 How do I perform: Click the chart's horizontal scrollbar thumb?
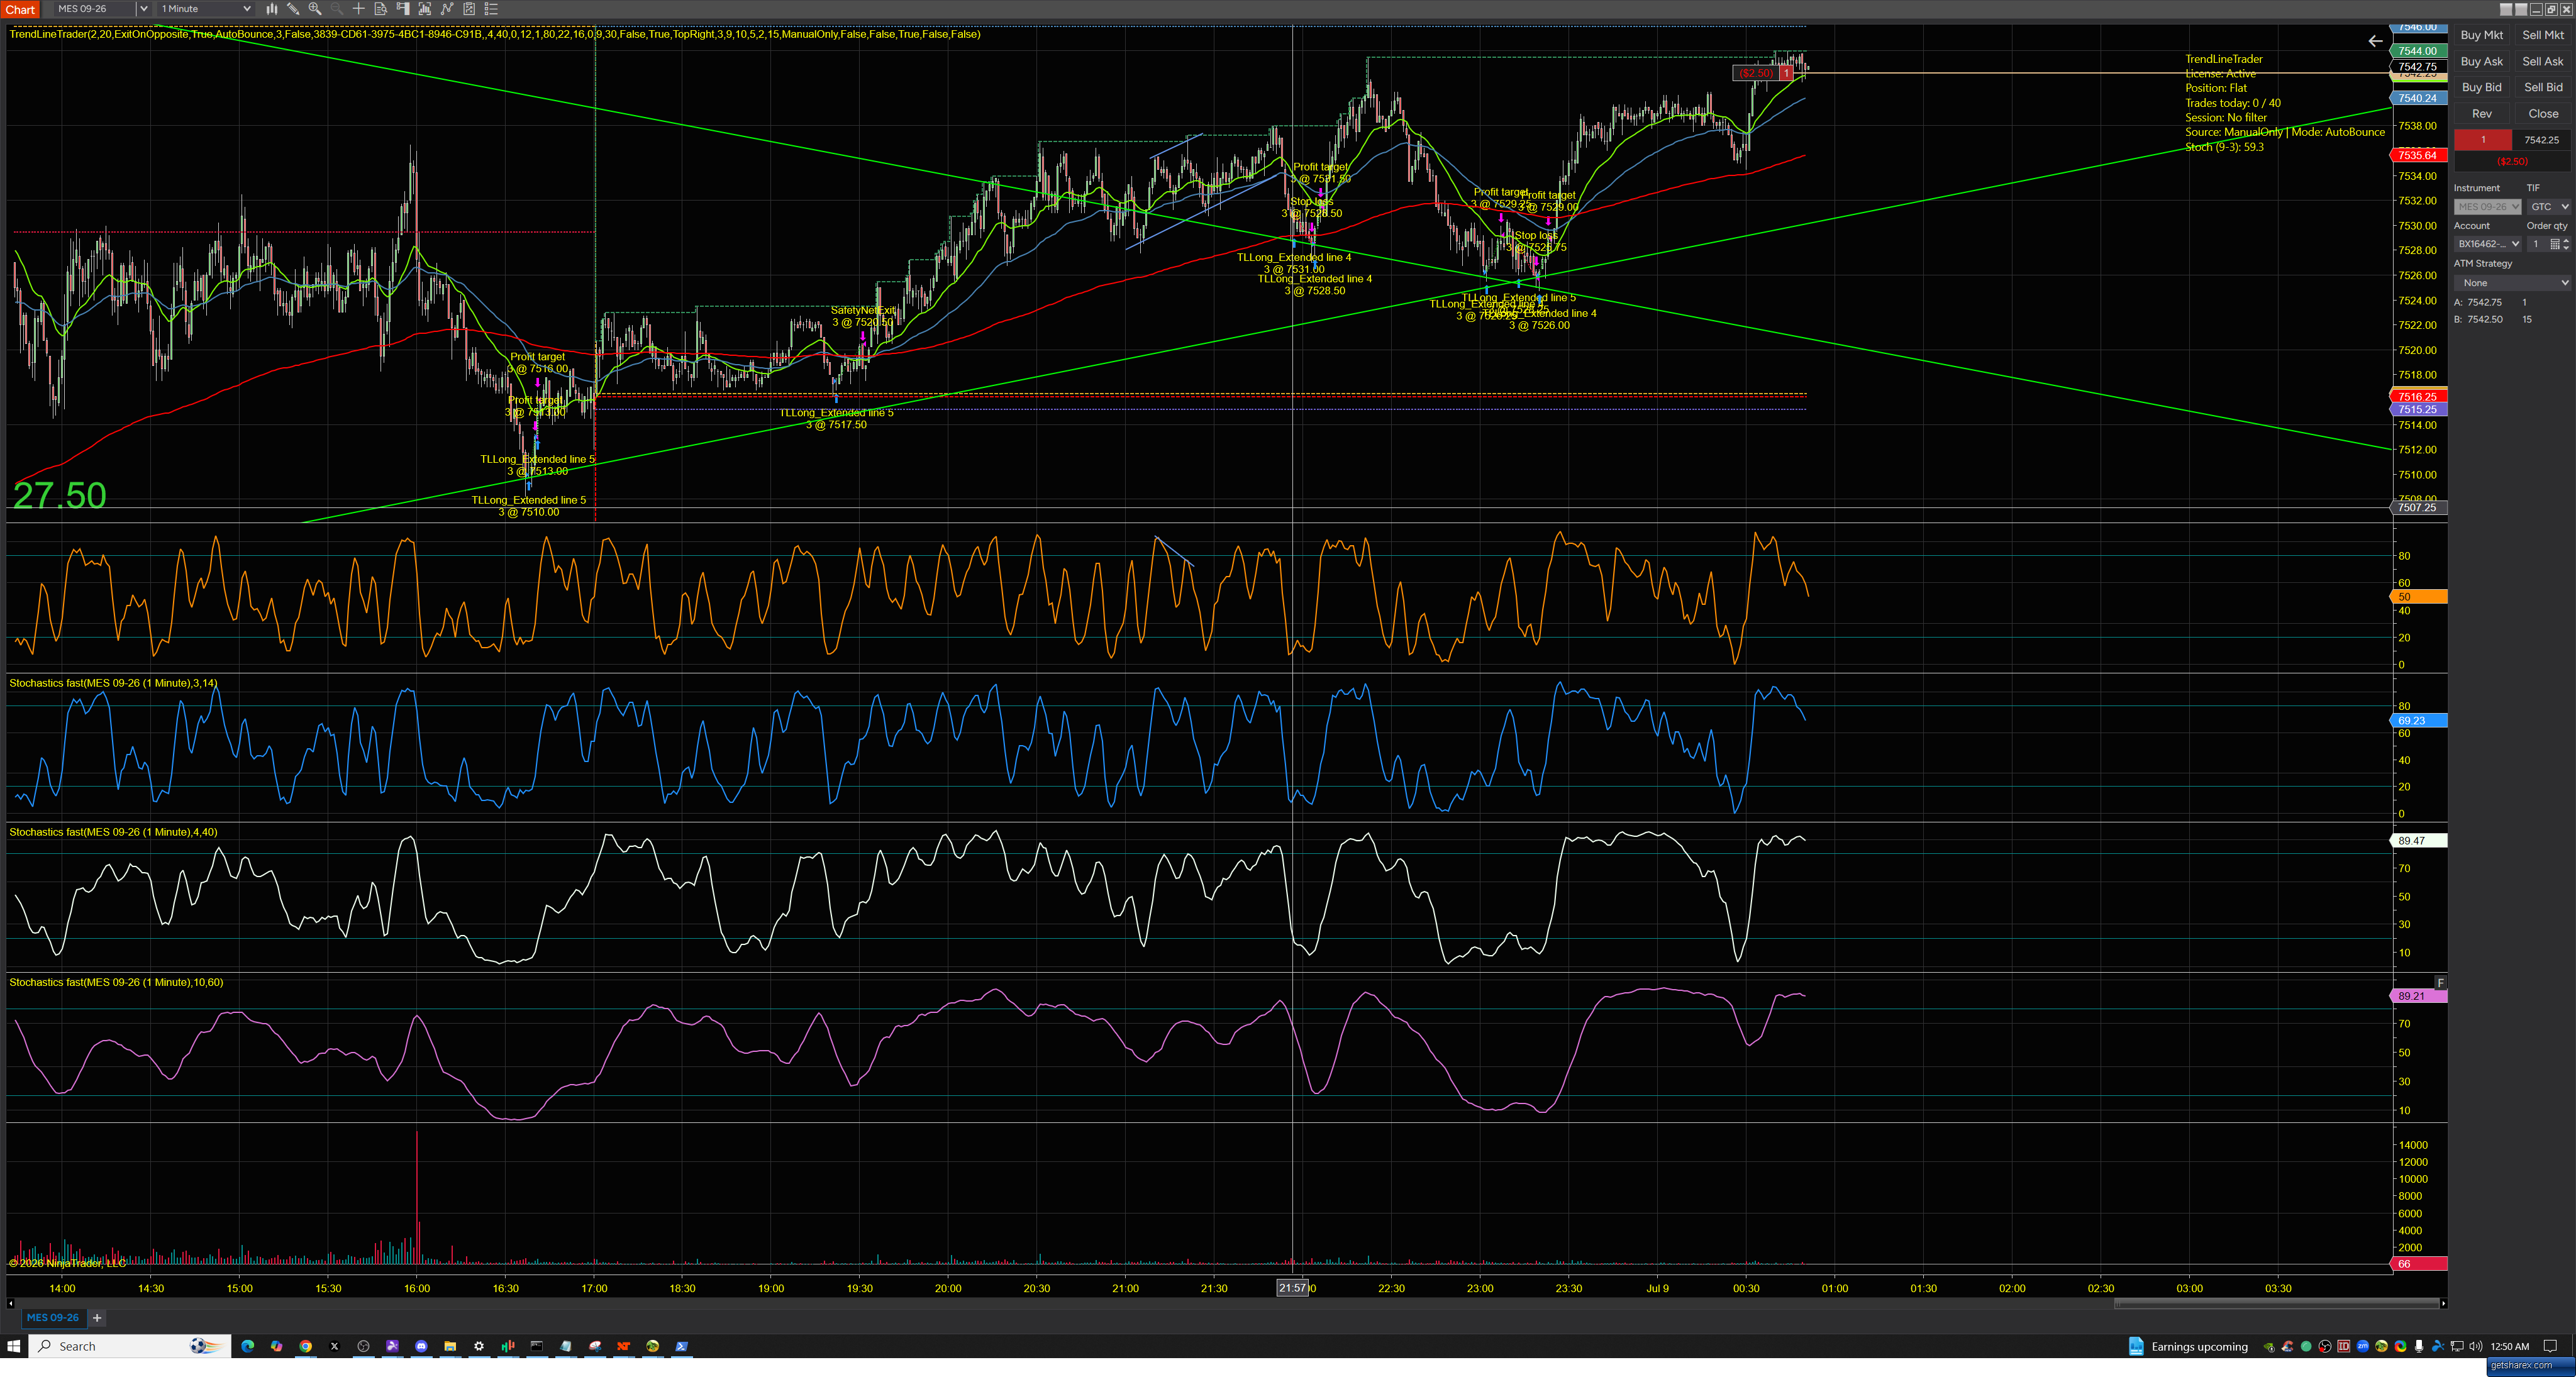click(x=2276, y=1303)
